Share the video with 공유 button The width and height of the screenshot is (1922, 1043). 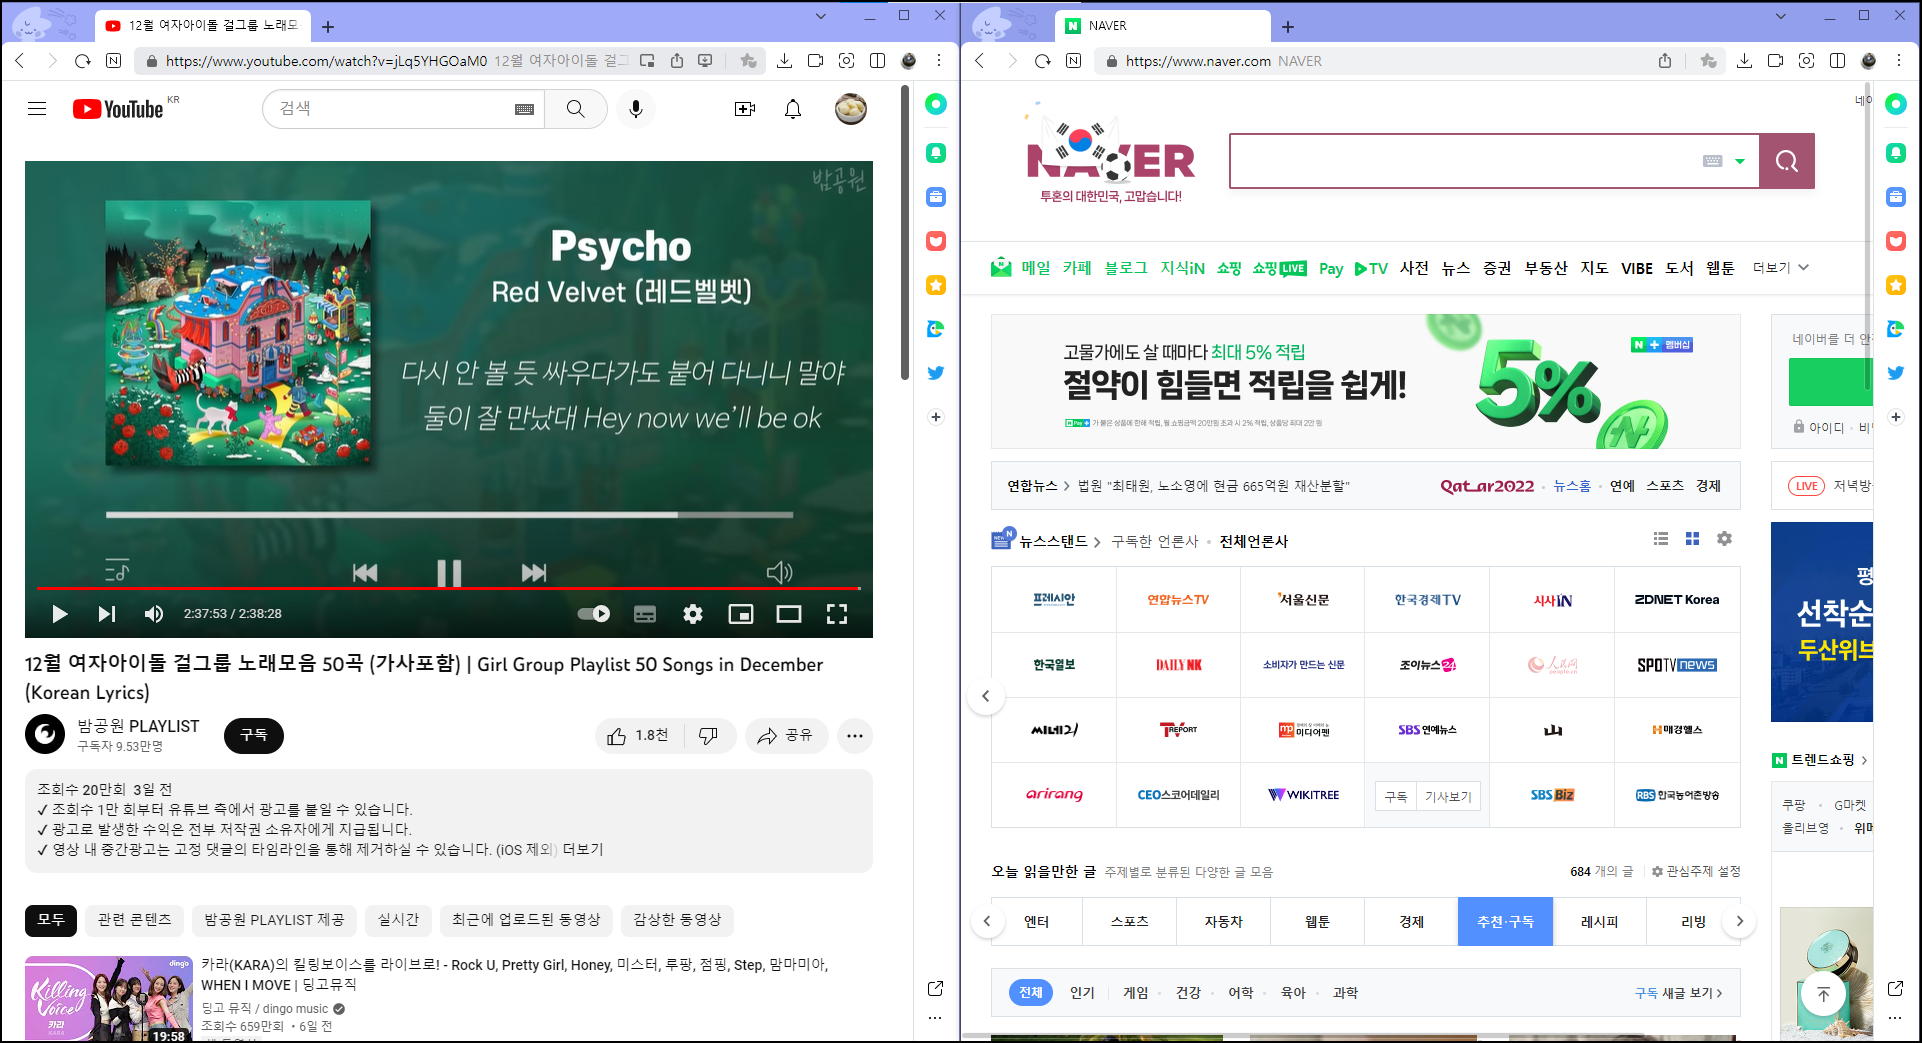(x=785, y=736)
